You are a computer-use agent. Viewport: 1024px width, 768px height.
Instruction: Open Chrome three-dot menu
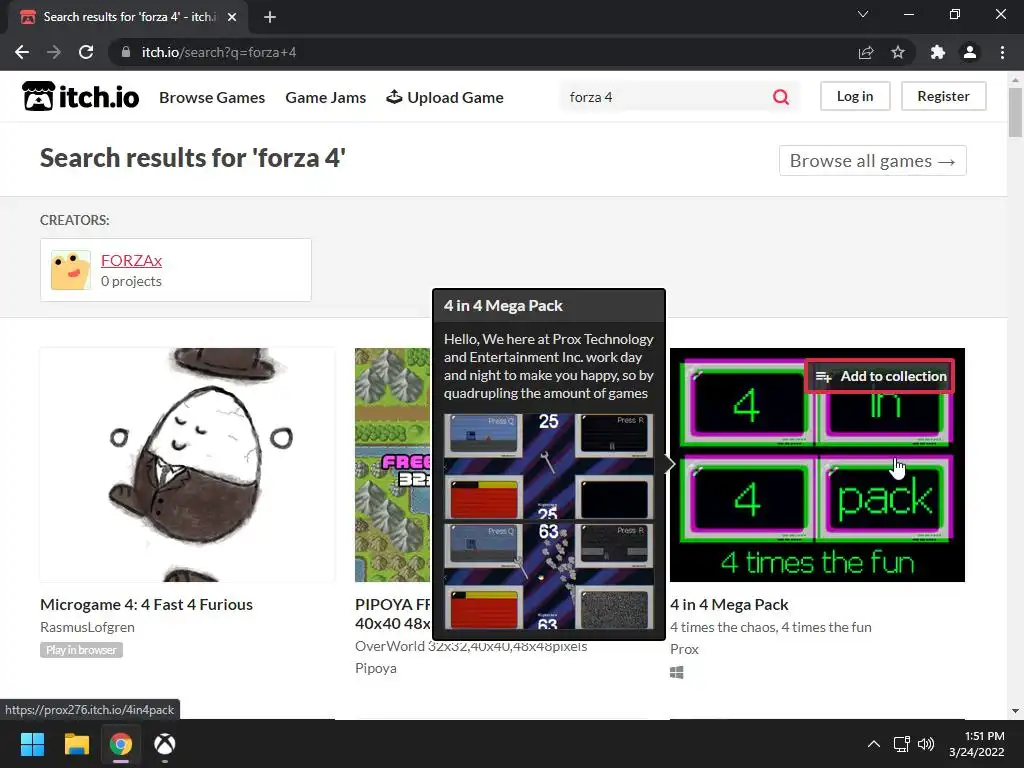point(1002,52)
